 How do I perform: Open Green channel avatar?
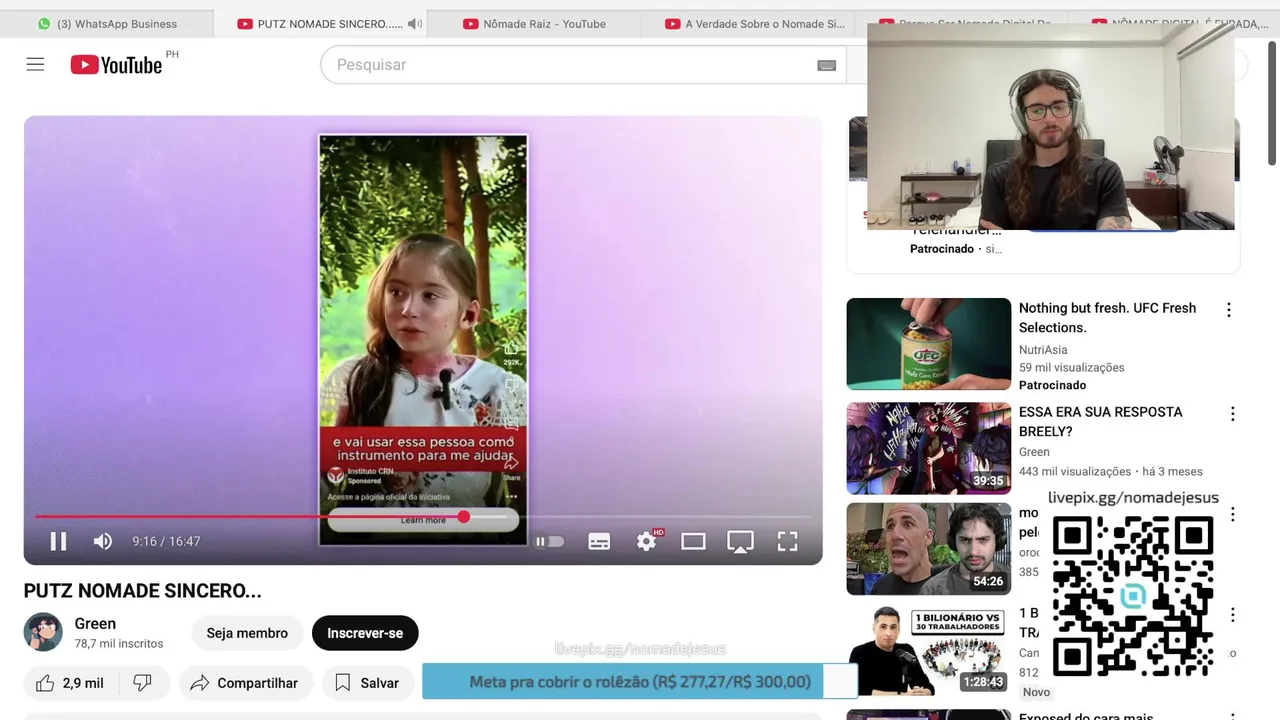43,632
